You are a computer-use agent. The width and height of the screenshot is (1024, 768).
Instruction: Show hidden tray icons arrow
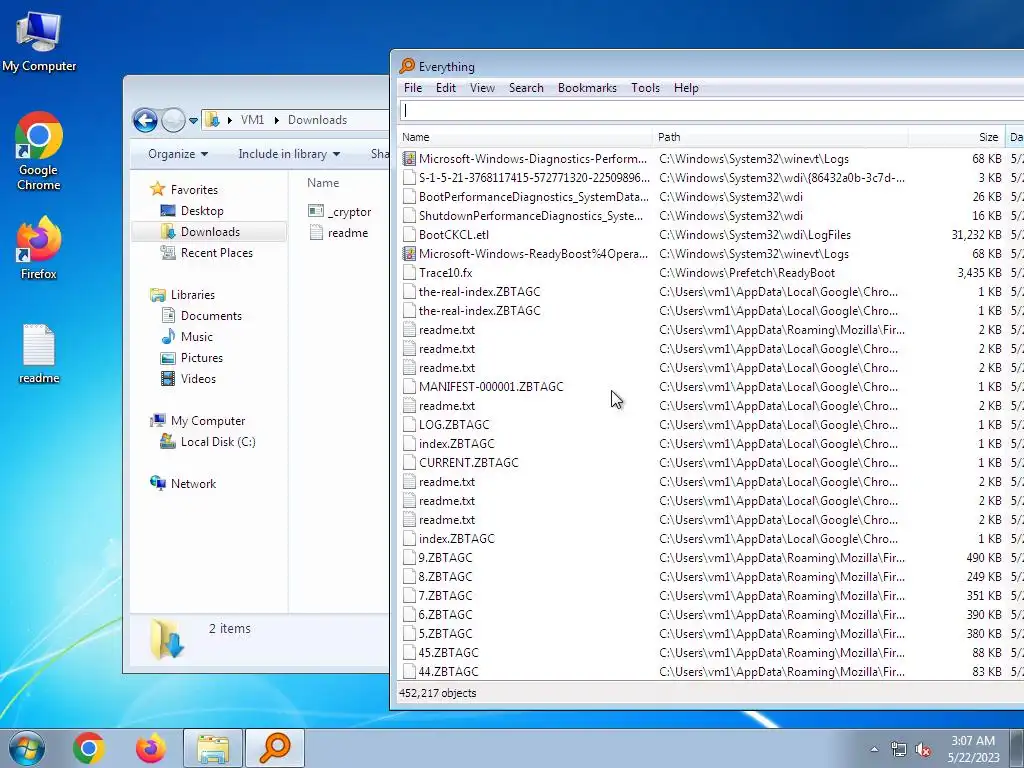[874, 749]
